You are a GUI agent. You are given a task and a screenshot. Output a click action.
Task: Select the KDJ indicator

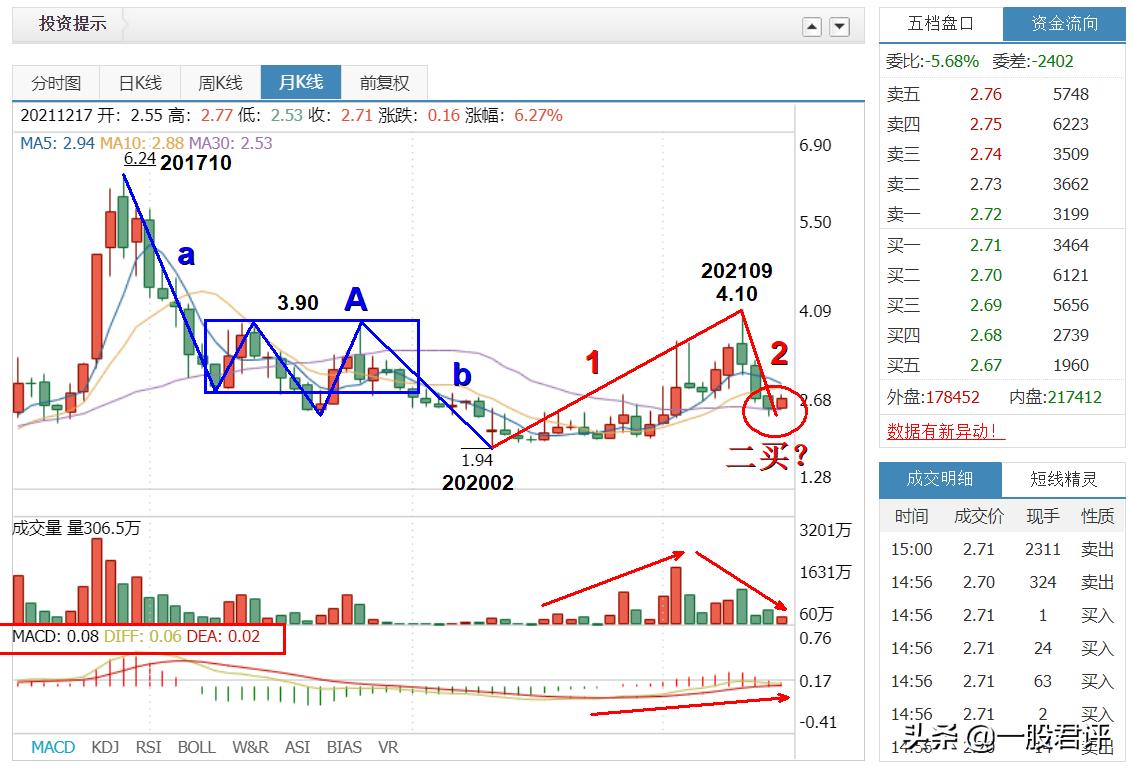click(105, 747)
